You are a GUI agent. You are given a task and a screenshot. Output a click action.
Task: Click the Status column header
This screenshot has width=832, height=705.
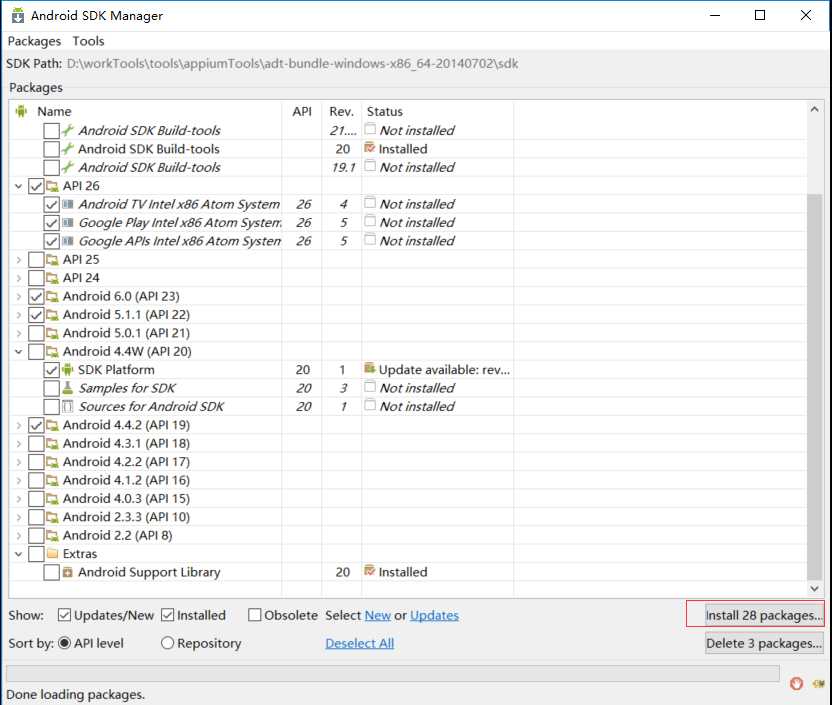[x=438, y=111]
